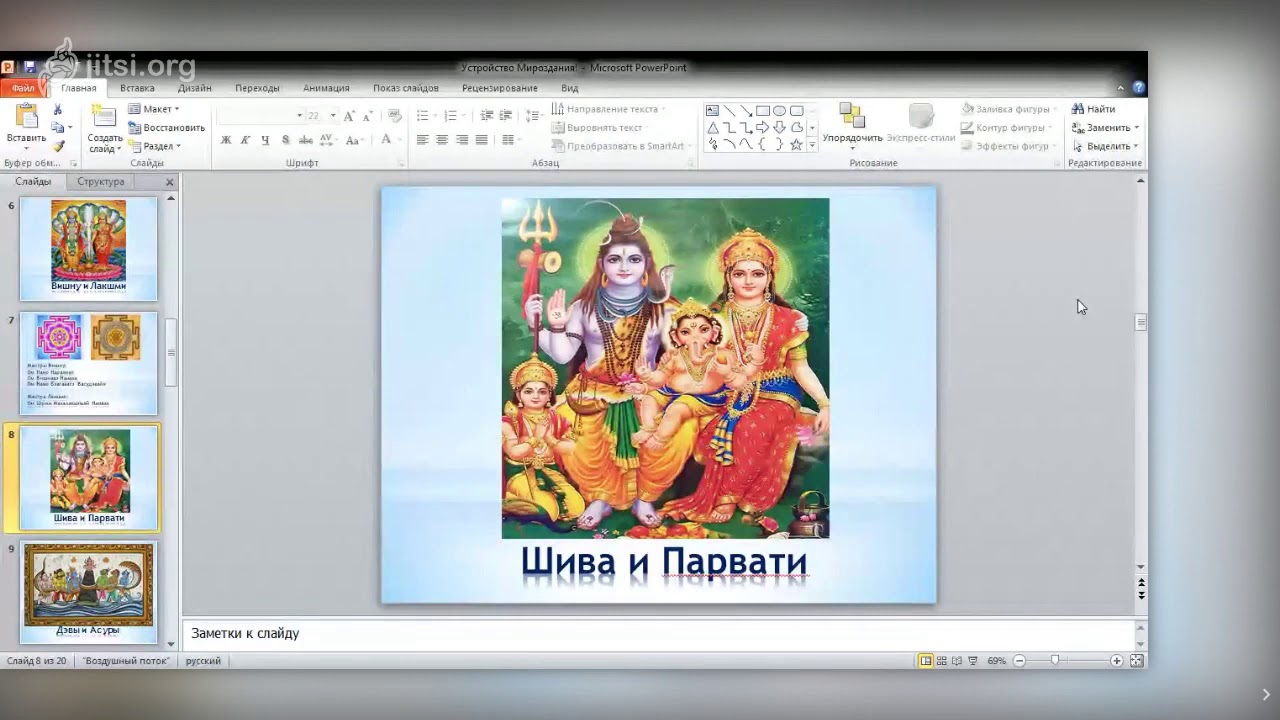Click the zoom in plus button

click(1117, 661)
